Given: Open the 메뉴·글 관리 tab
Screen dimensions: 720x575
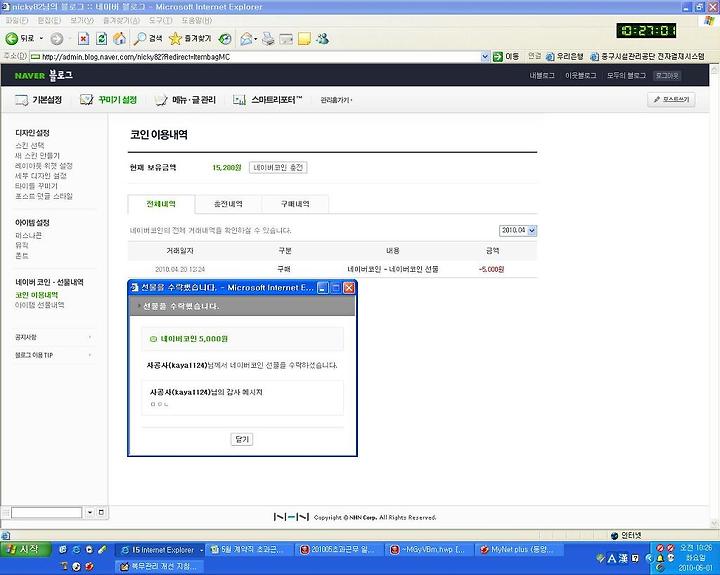Looking at the screenshot, I should point(185,100).
